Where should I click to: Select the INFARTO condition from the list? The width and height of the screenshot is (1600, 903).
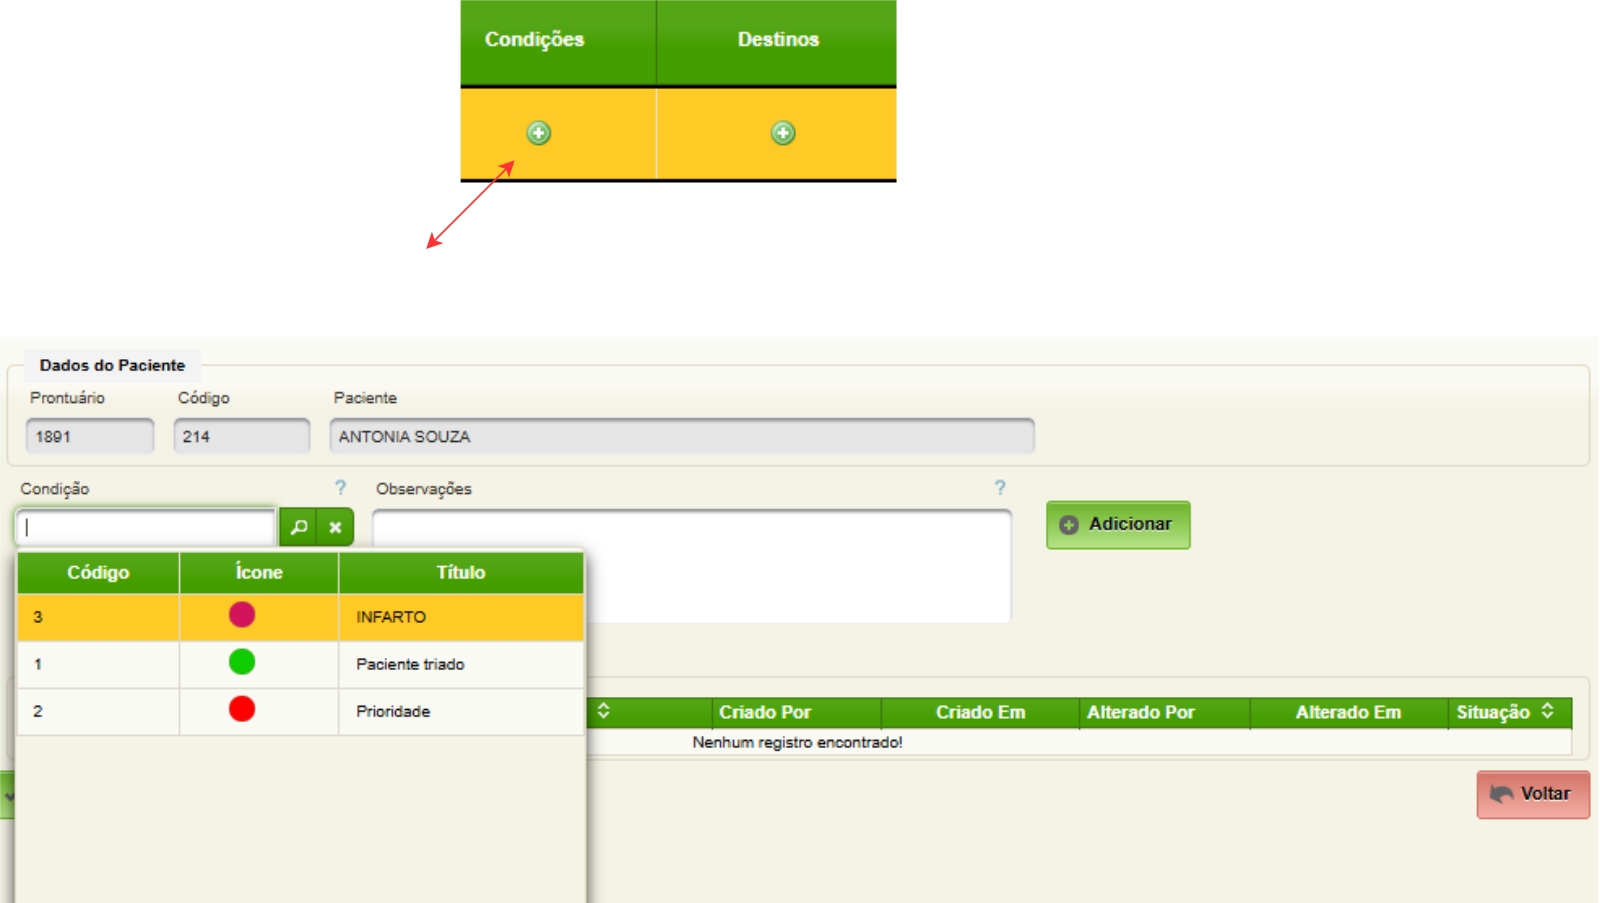pos(391,617)
